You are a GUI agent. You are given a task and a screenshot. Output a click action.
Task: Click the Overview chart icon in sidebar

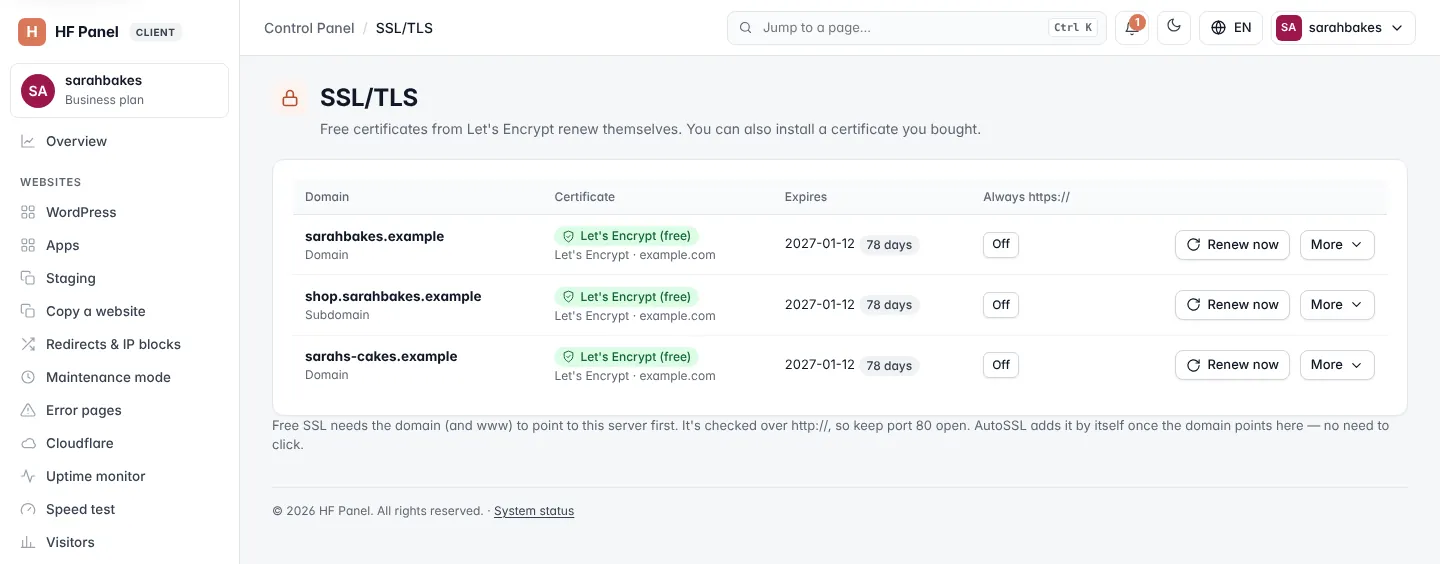(28, 141)
